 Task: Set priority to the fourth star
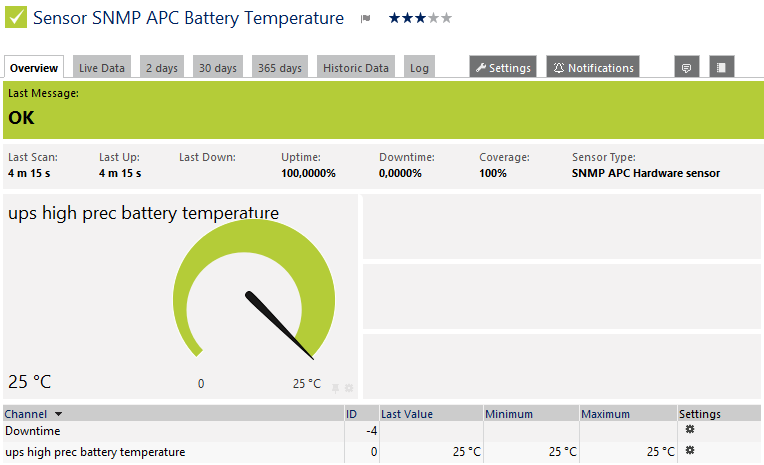coord(433,18)
